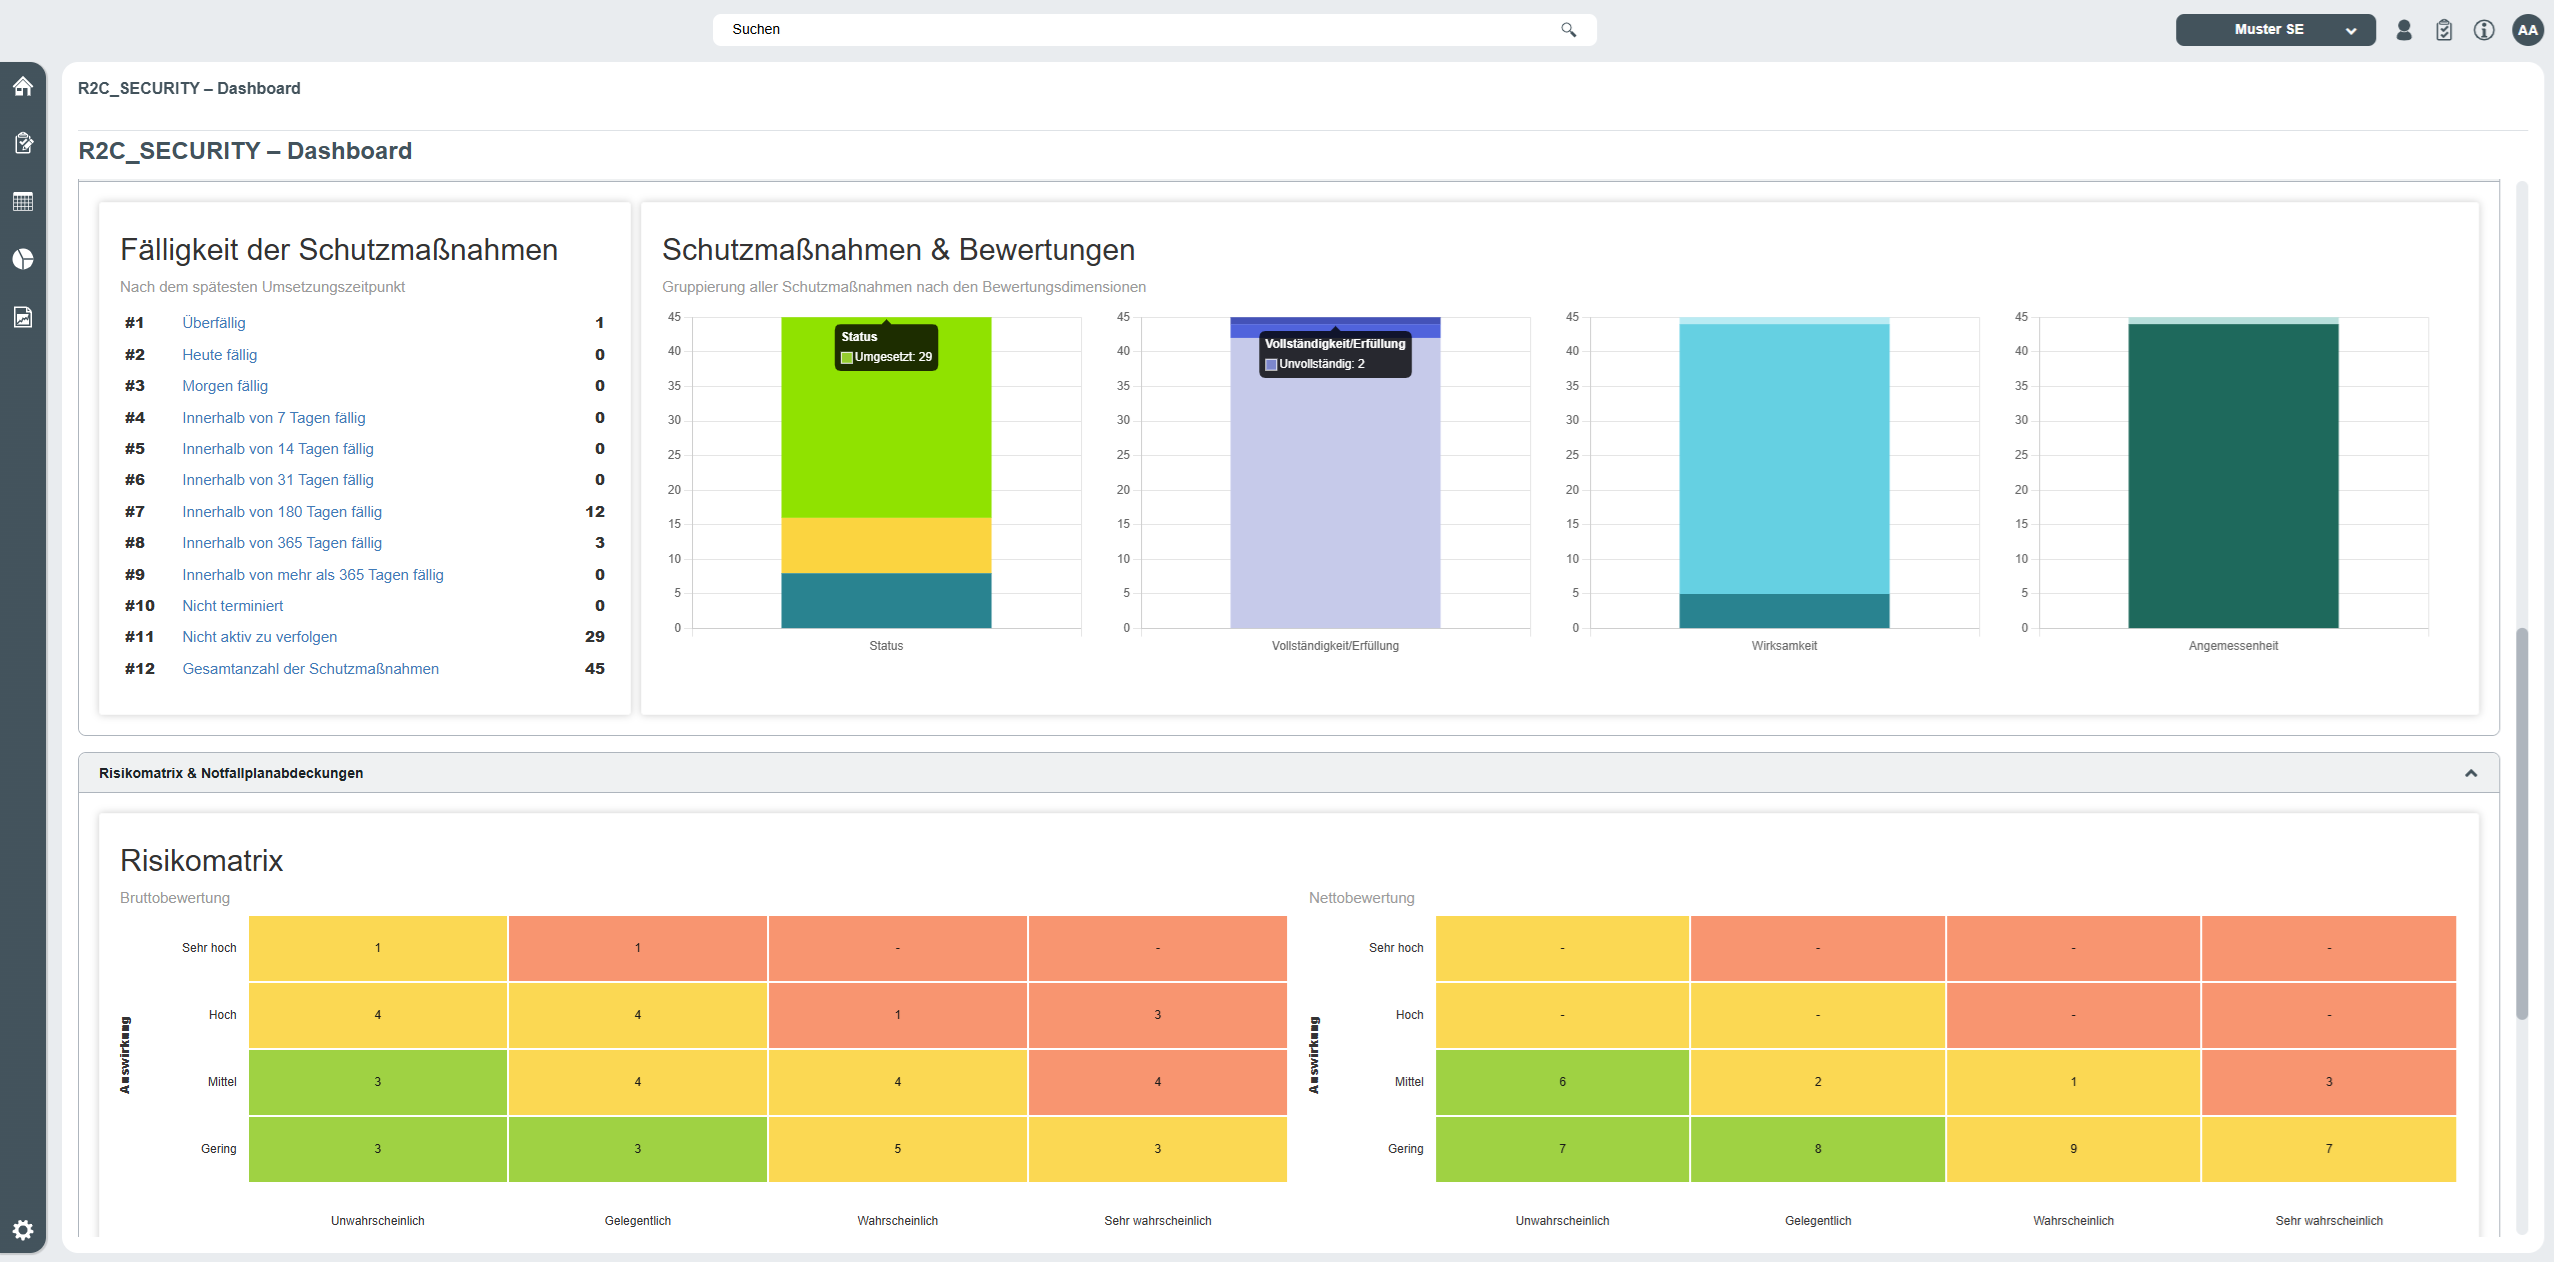
Task: Open Innerhalb von 180 Tagen fällig
Action: click(281, 512)
